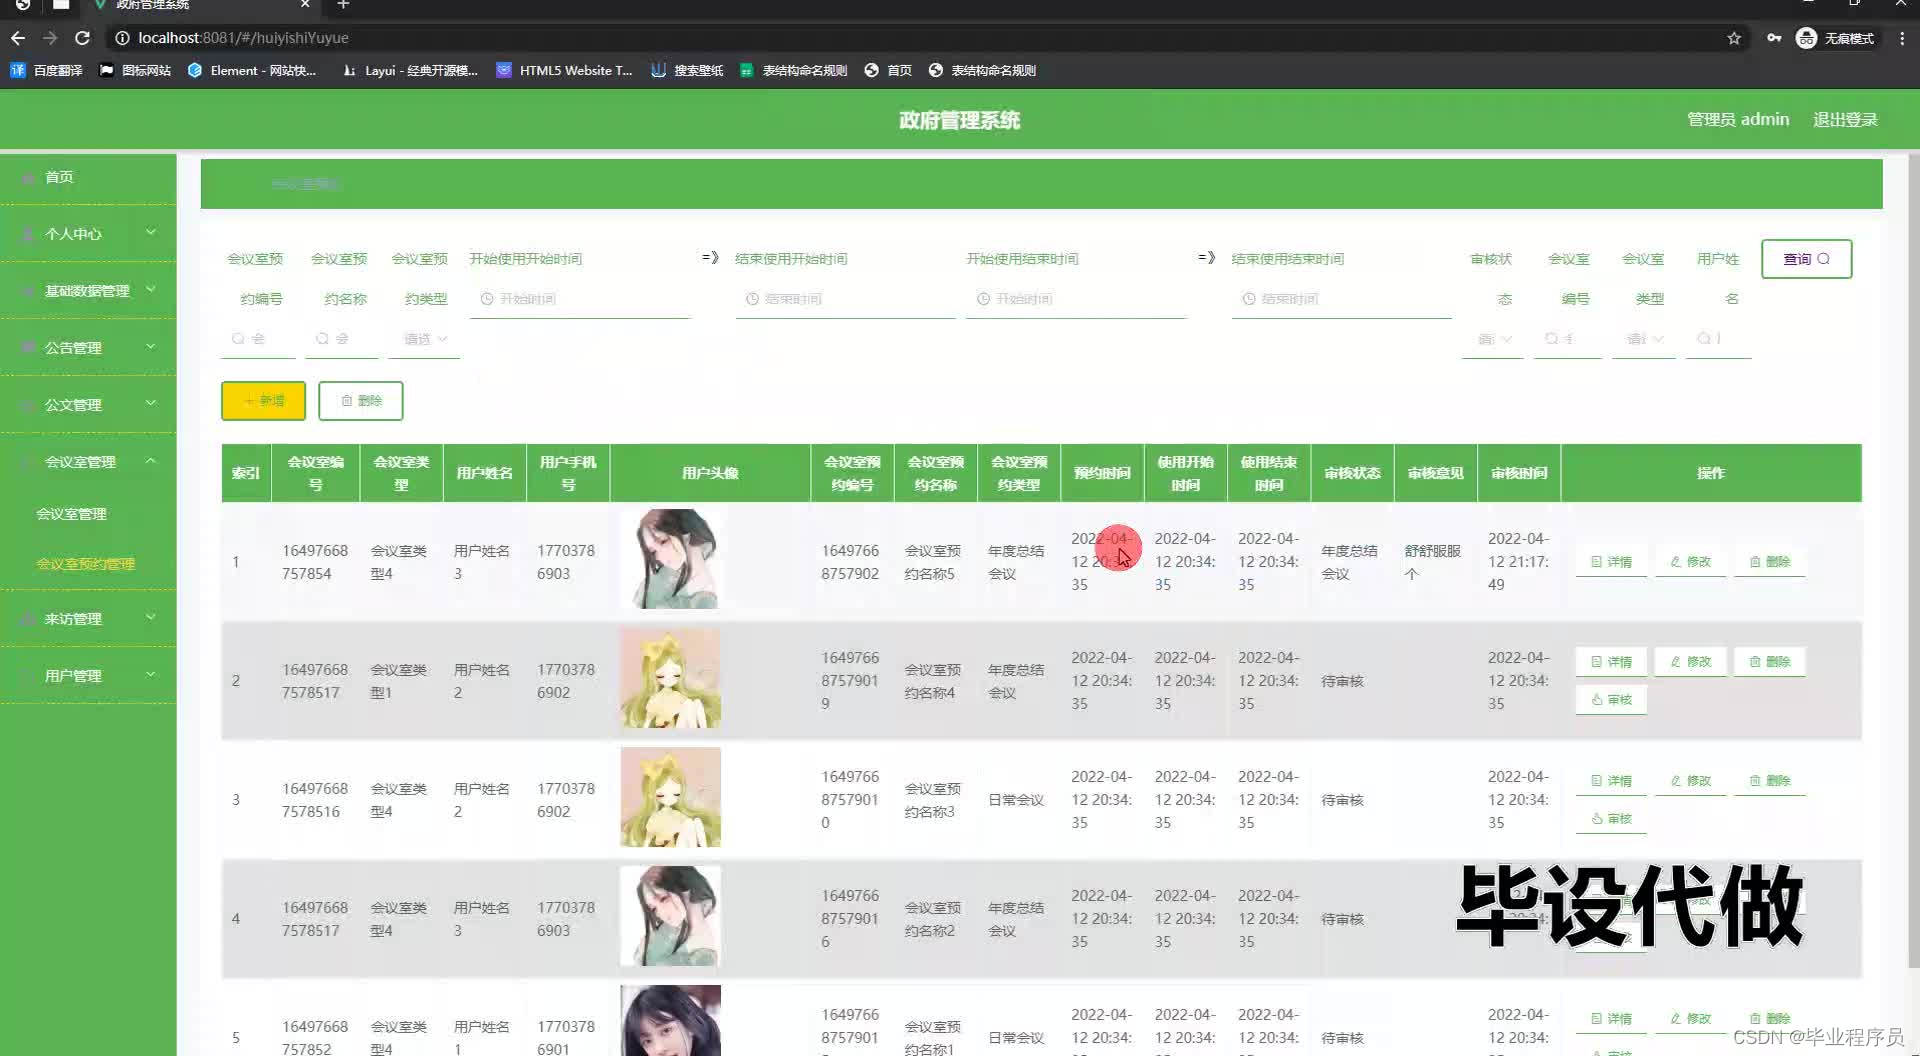
Task: Click 修改 for row 1
Action: coord(1690,562)
